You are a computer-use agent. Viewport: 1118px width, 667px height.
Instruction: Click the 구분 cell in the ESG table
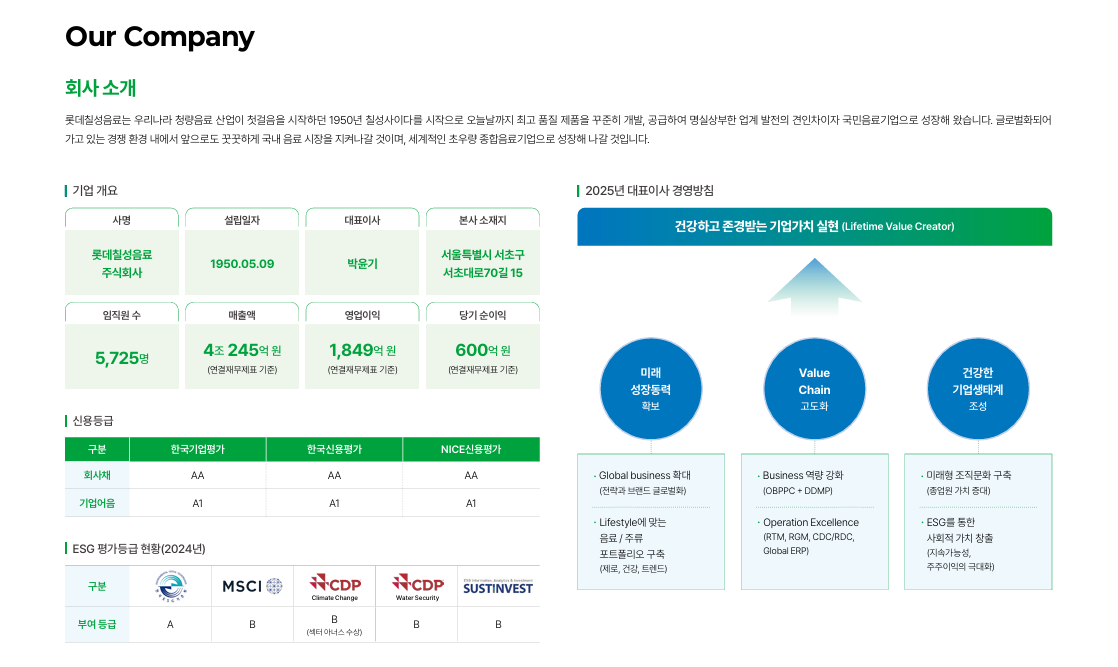(97, 586)
